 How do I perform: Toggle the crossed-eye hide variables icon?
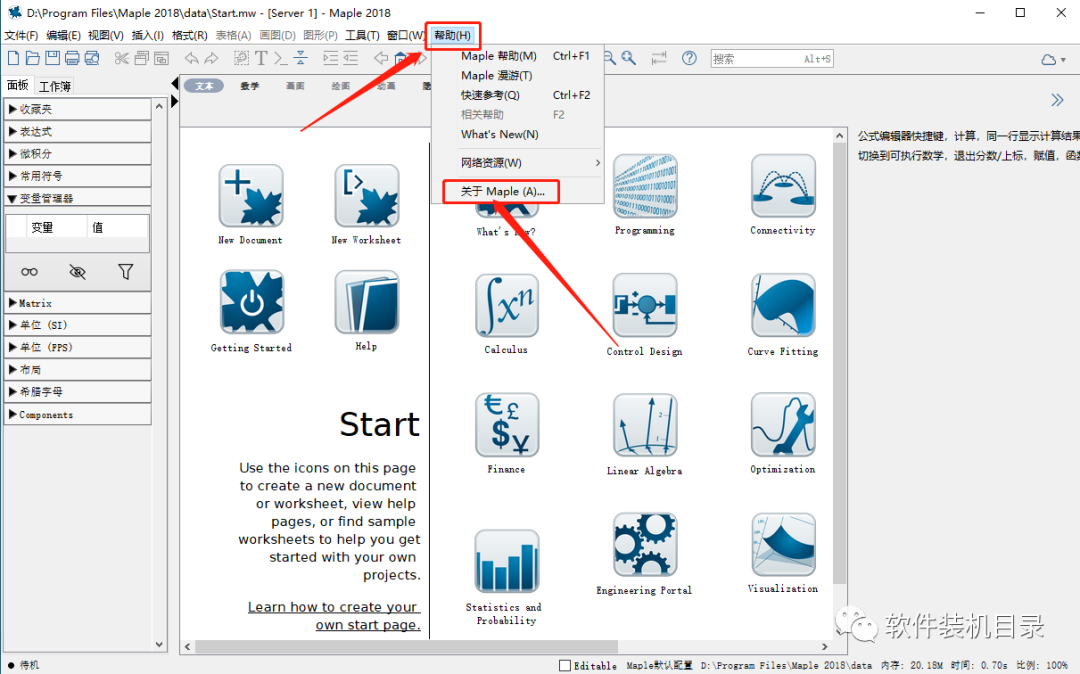coord(77,272)
